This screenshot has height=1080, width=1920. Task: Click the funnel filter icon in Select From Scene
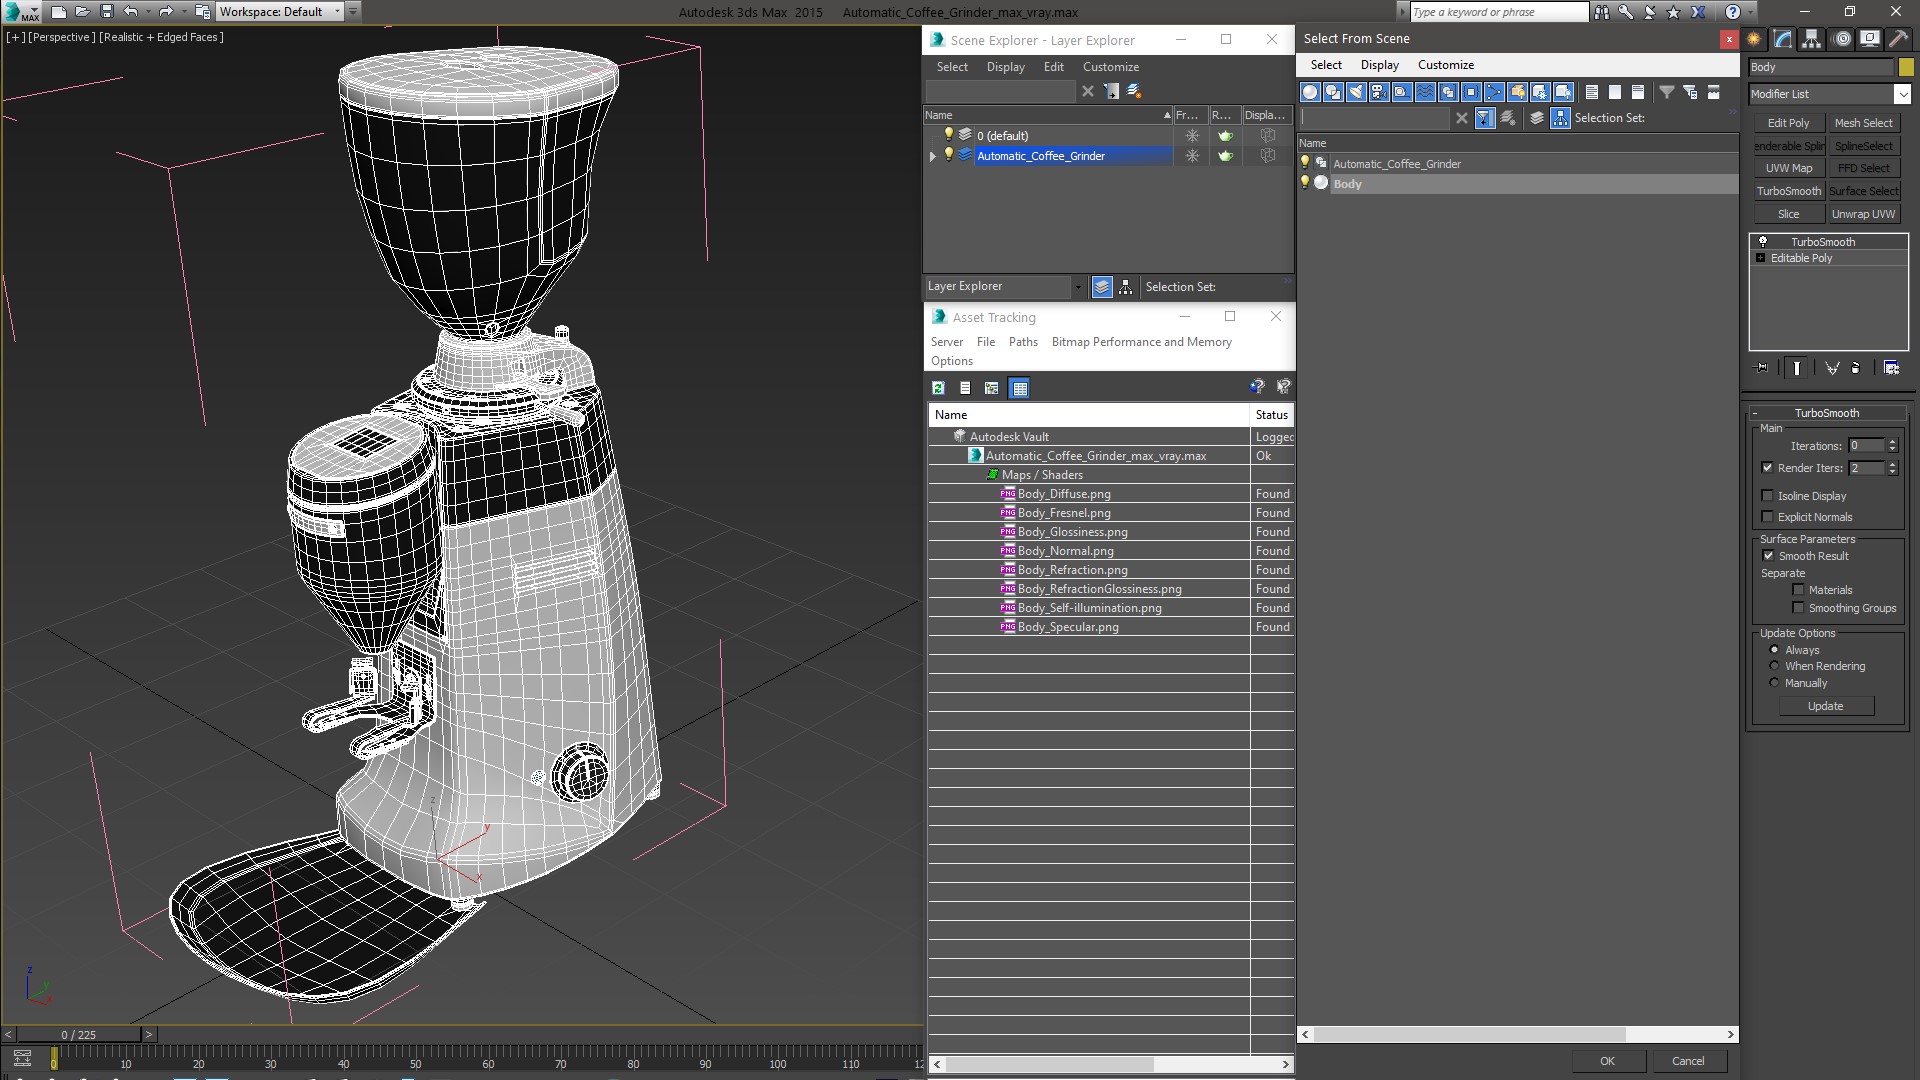point(1667,92)
